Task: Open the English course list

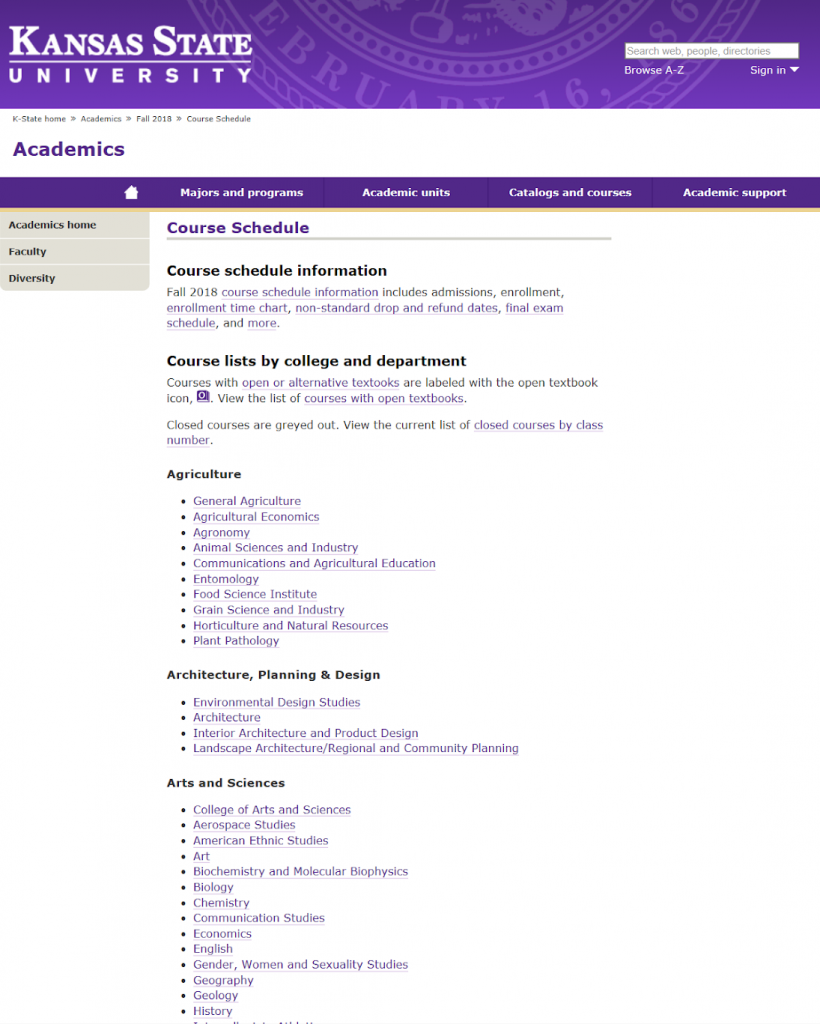Action: click(x=213, y=949)
